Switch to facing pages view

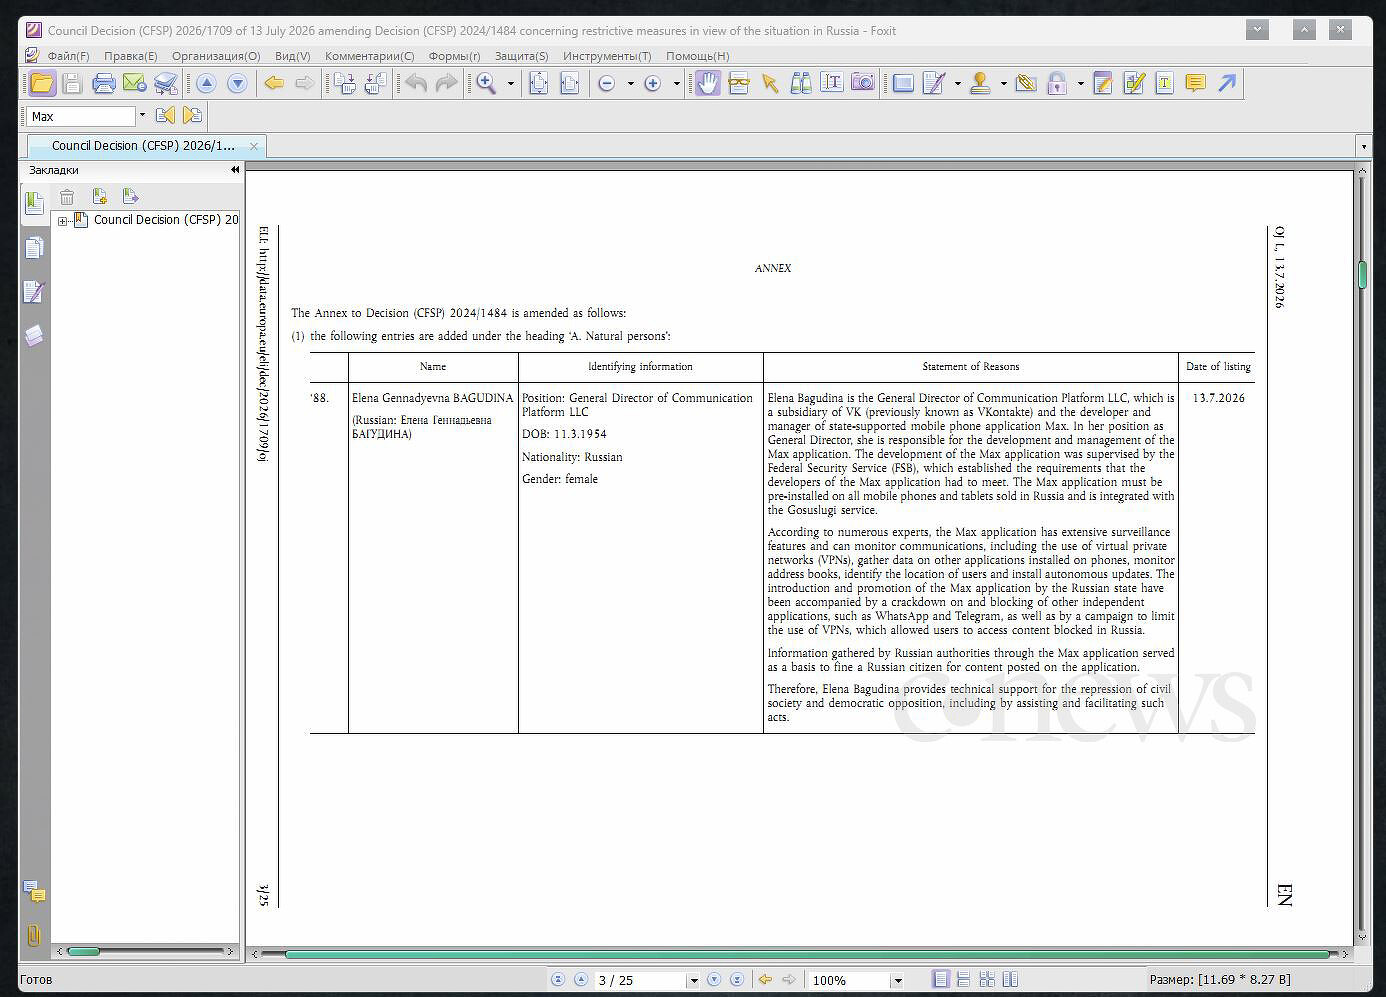(1010, 980)
